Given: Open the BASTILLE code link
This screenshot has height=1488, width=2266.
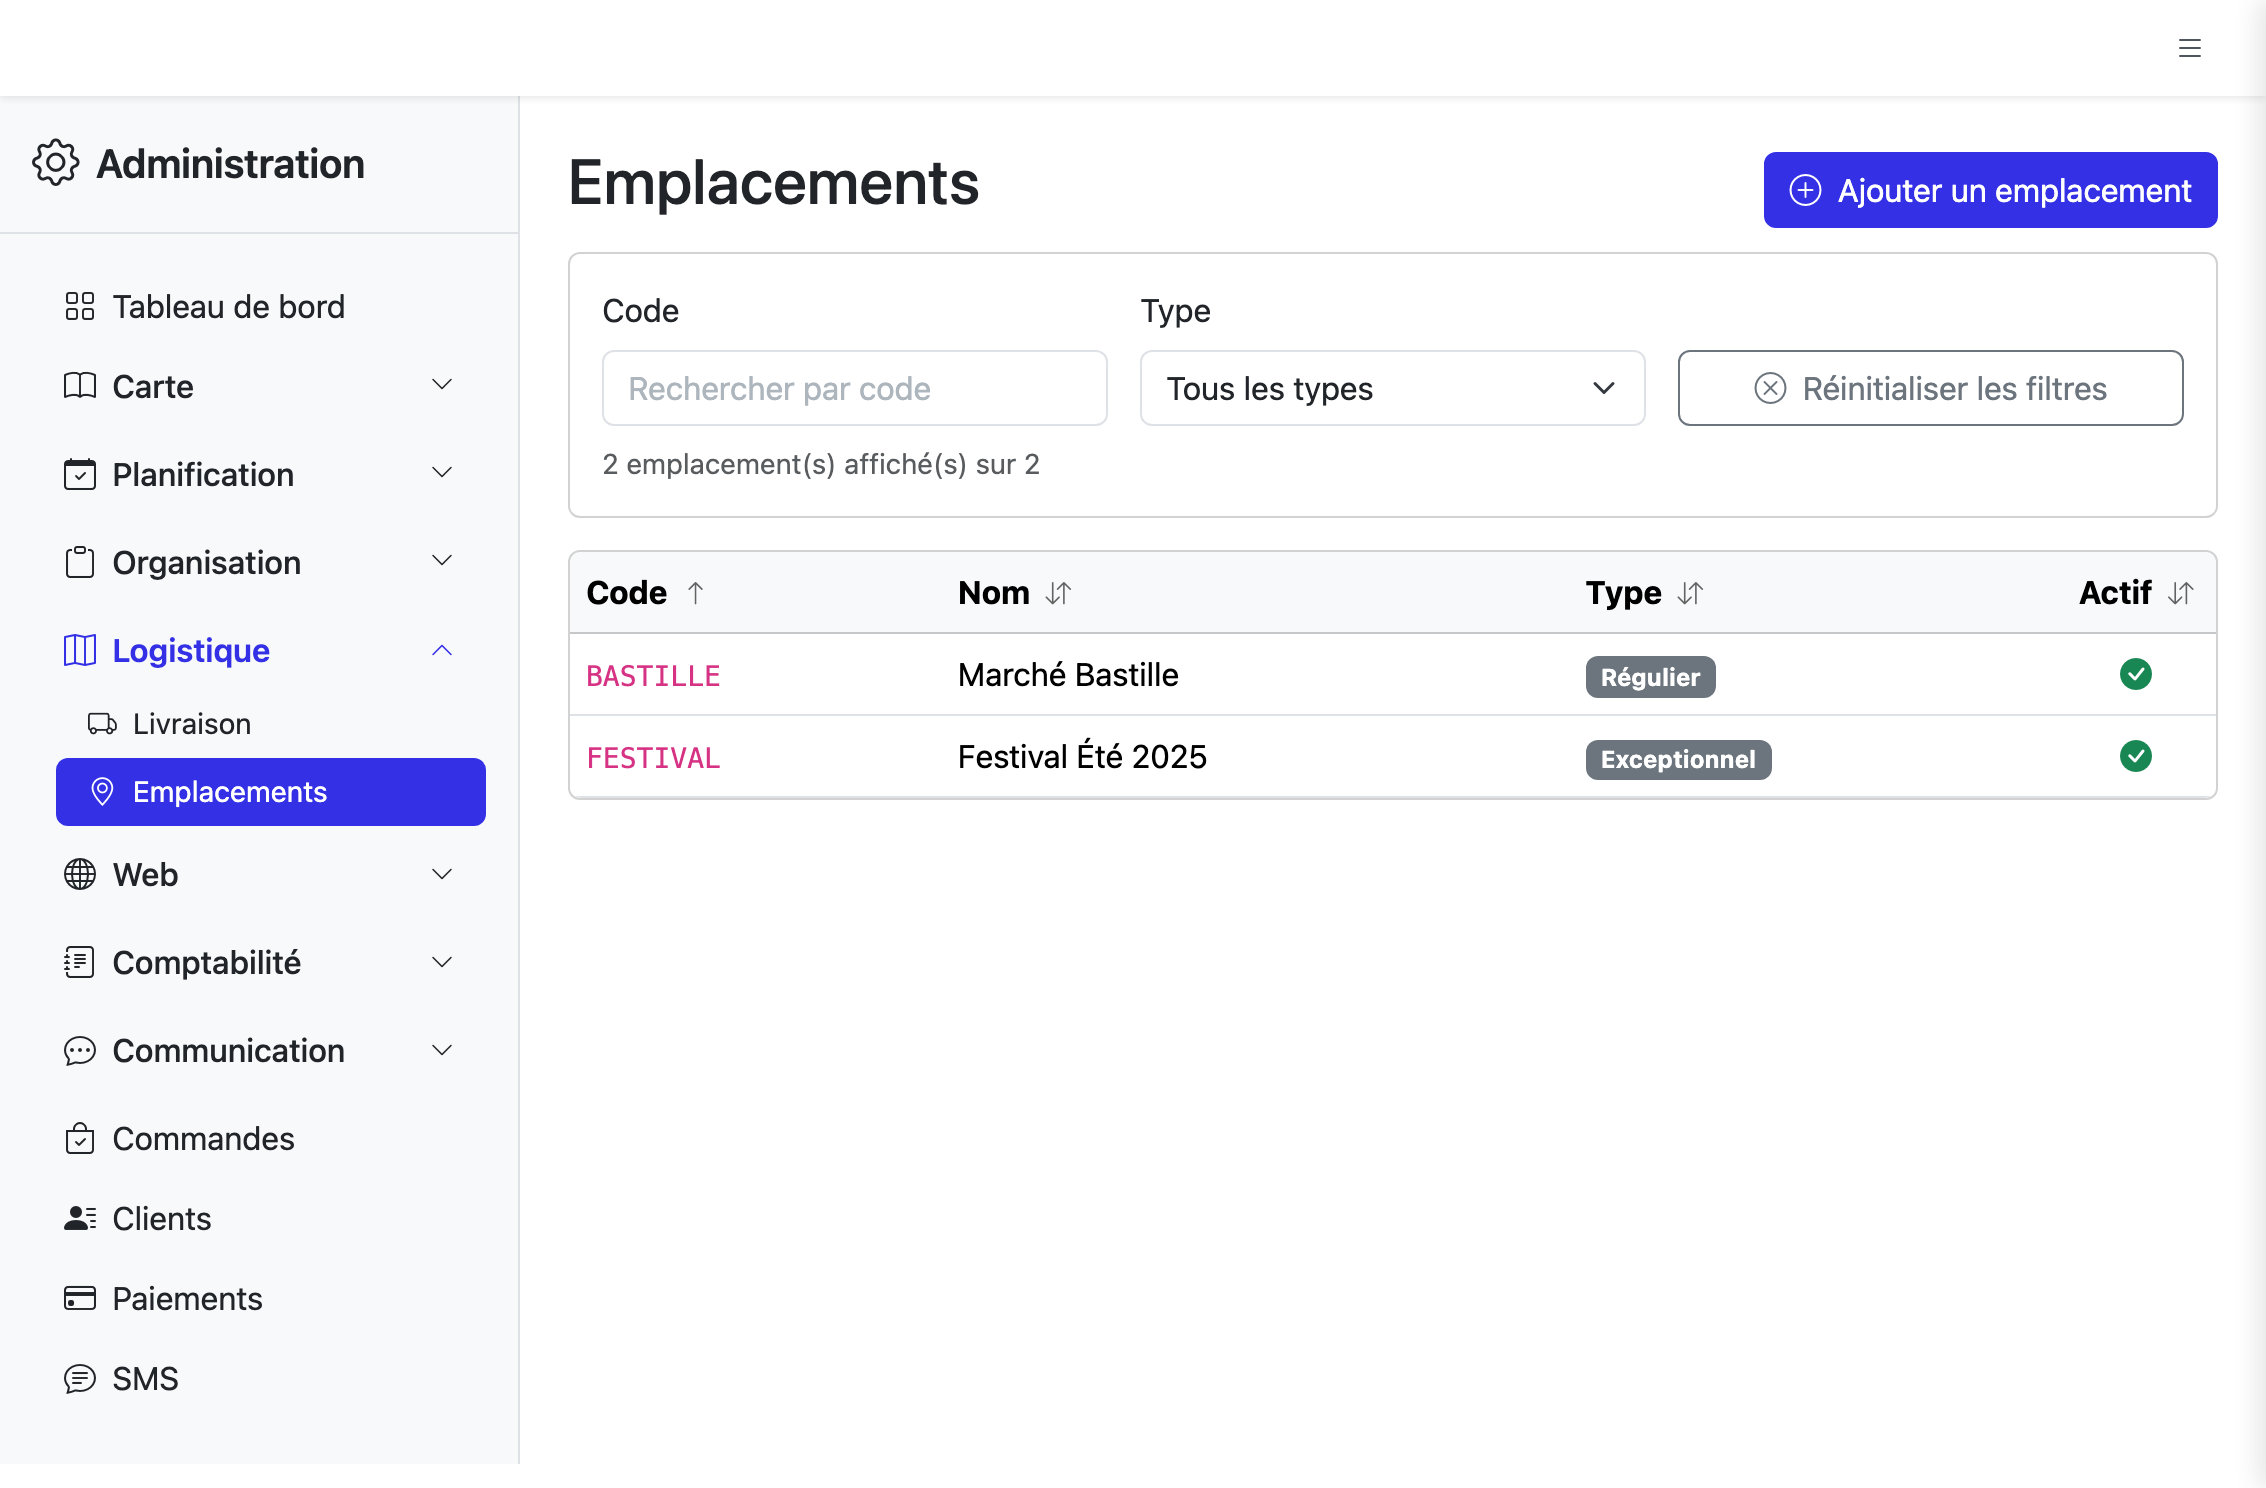Looking at the screenshot, I should 653,676.
